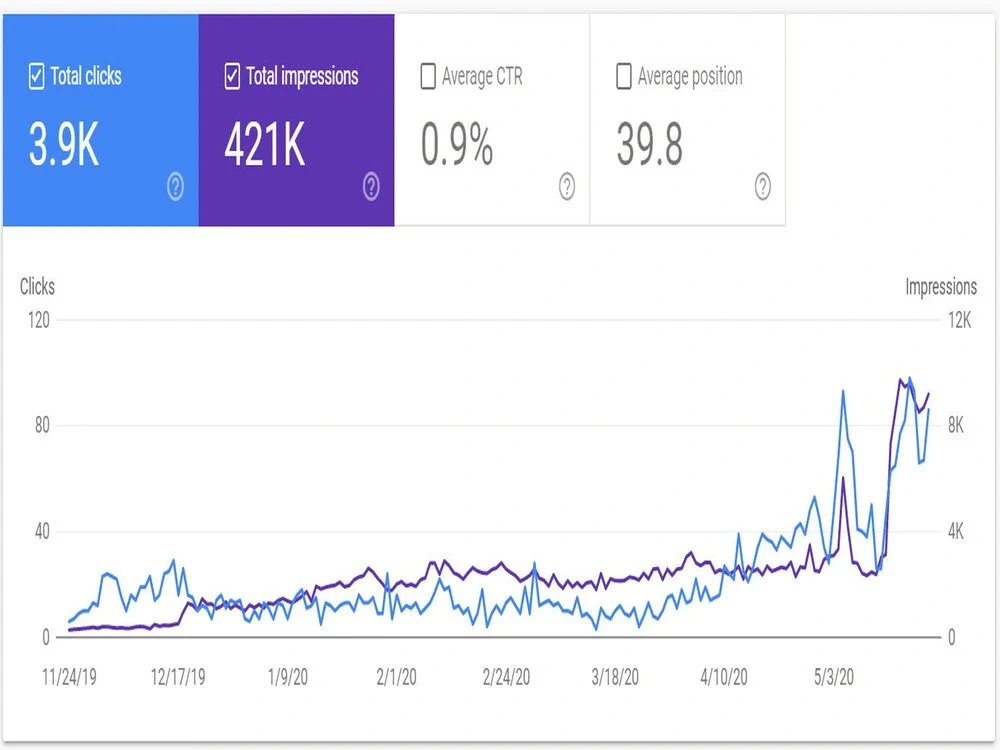Click the 1/9/20 date label
This screenshot has height=750, width=1000.
288,677
